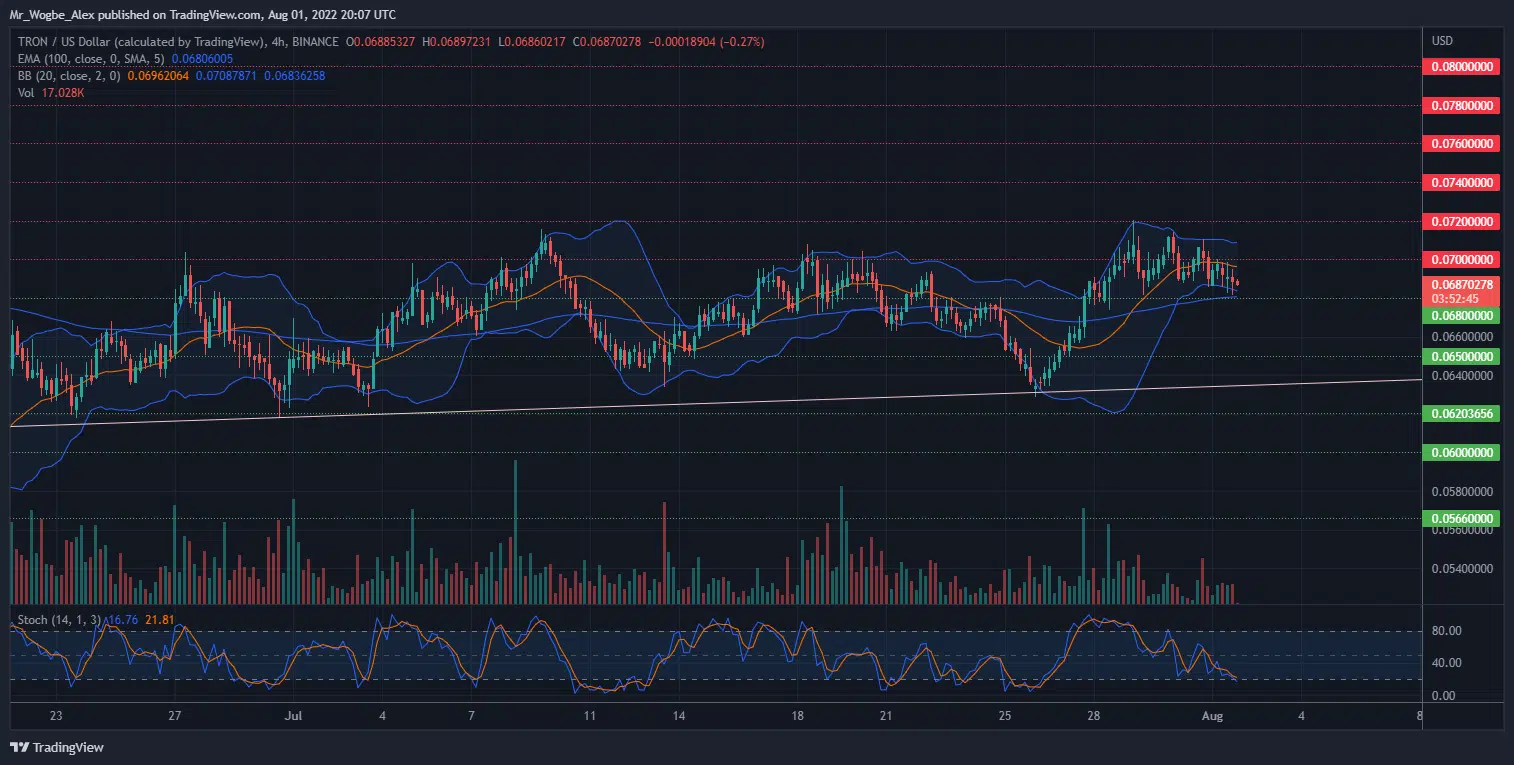Image resolution: width=1514 pixels, height=765 pixels.
Task: Click the Jul marker on the time axis
Action: tap(293, 717)
